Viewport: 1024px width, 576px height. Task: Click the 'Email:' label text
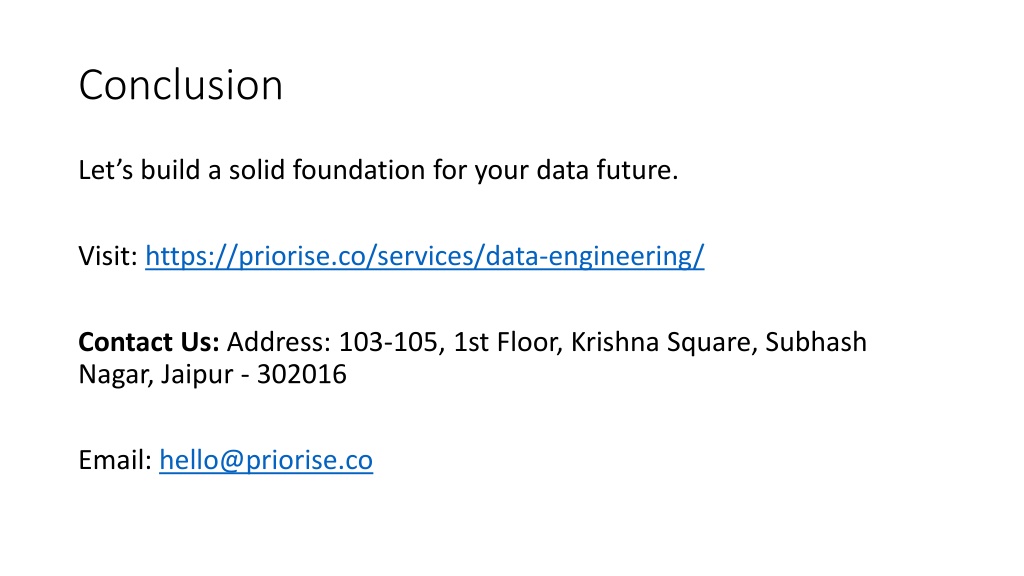(x=116, y=460)
